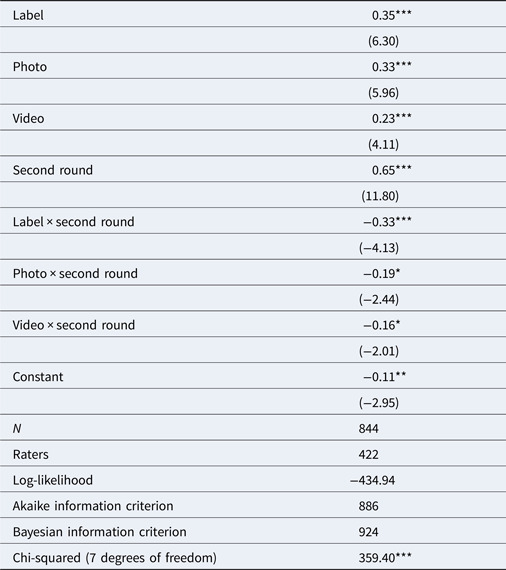This screenshot has height=570, width=506.
Task: Select the coefficient −0.33***
Action: (387, 222)
